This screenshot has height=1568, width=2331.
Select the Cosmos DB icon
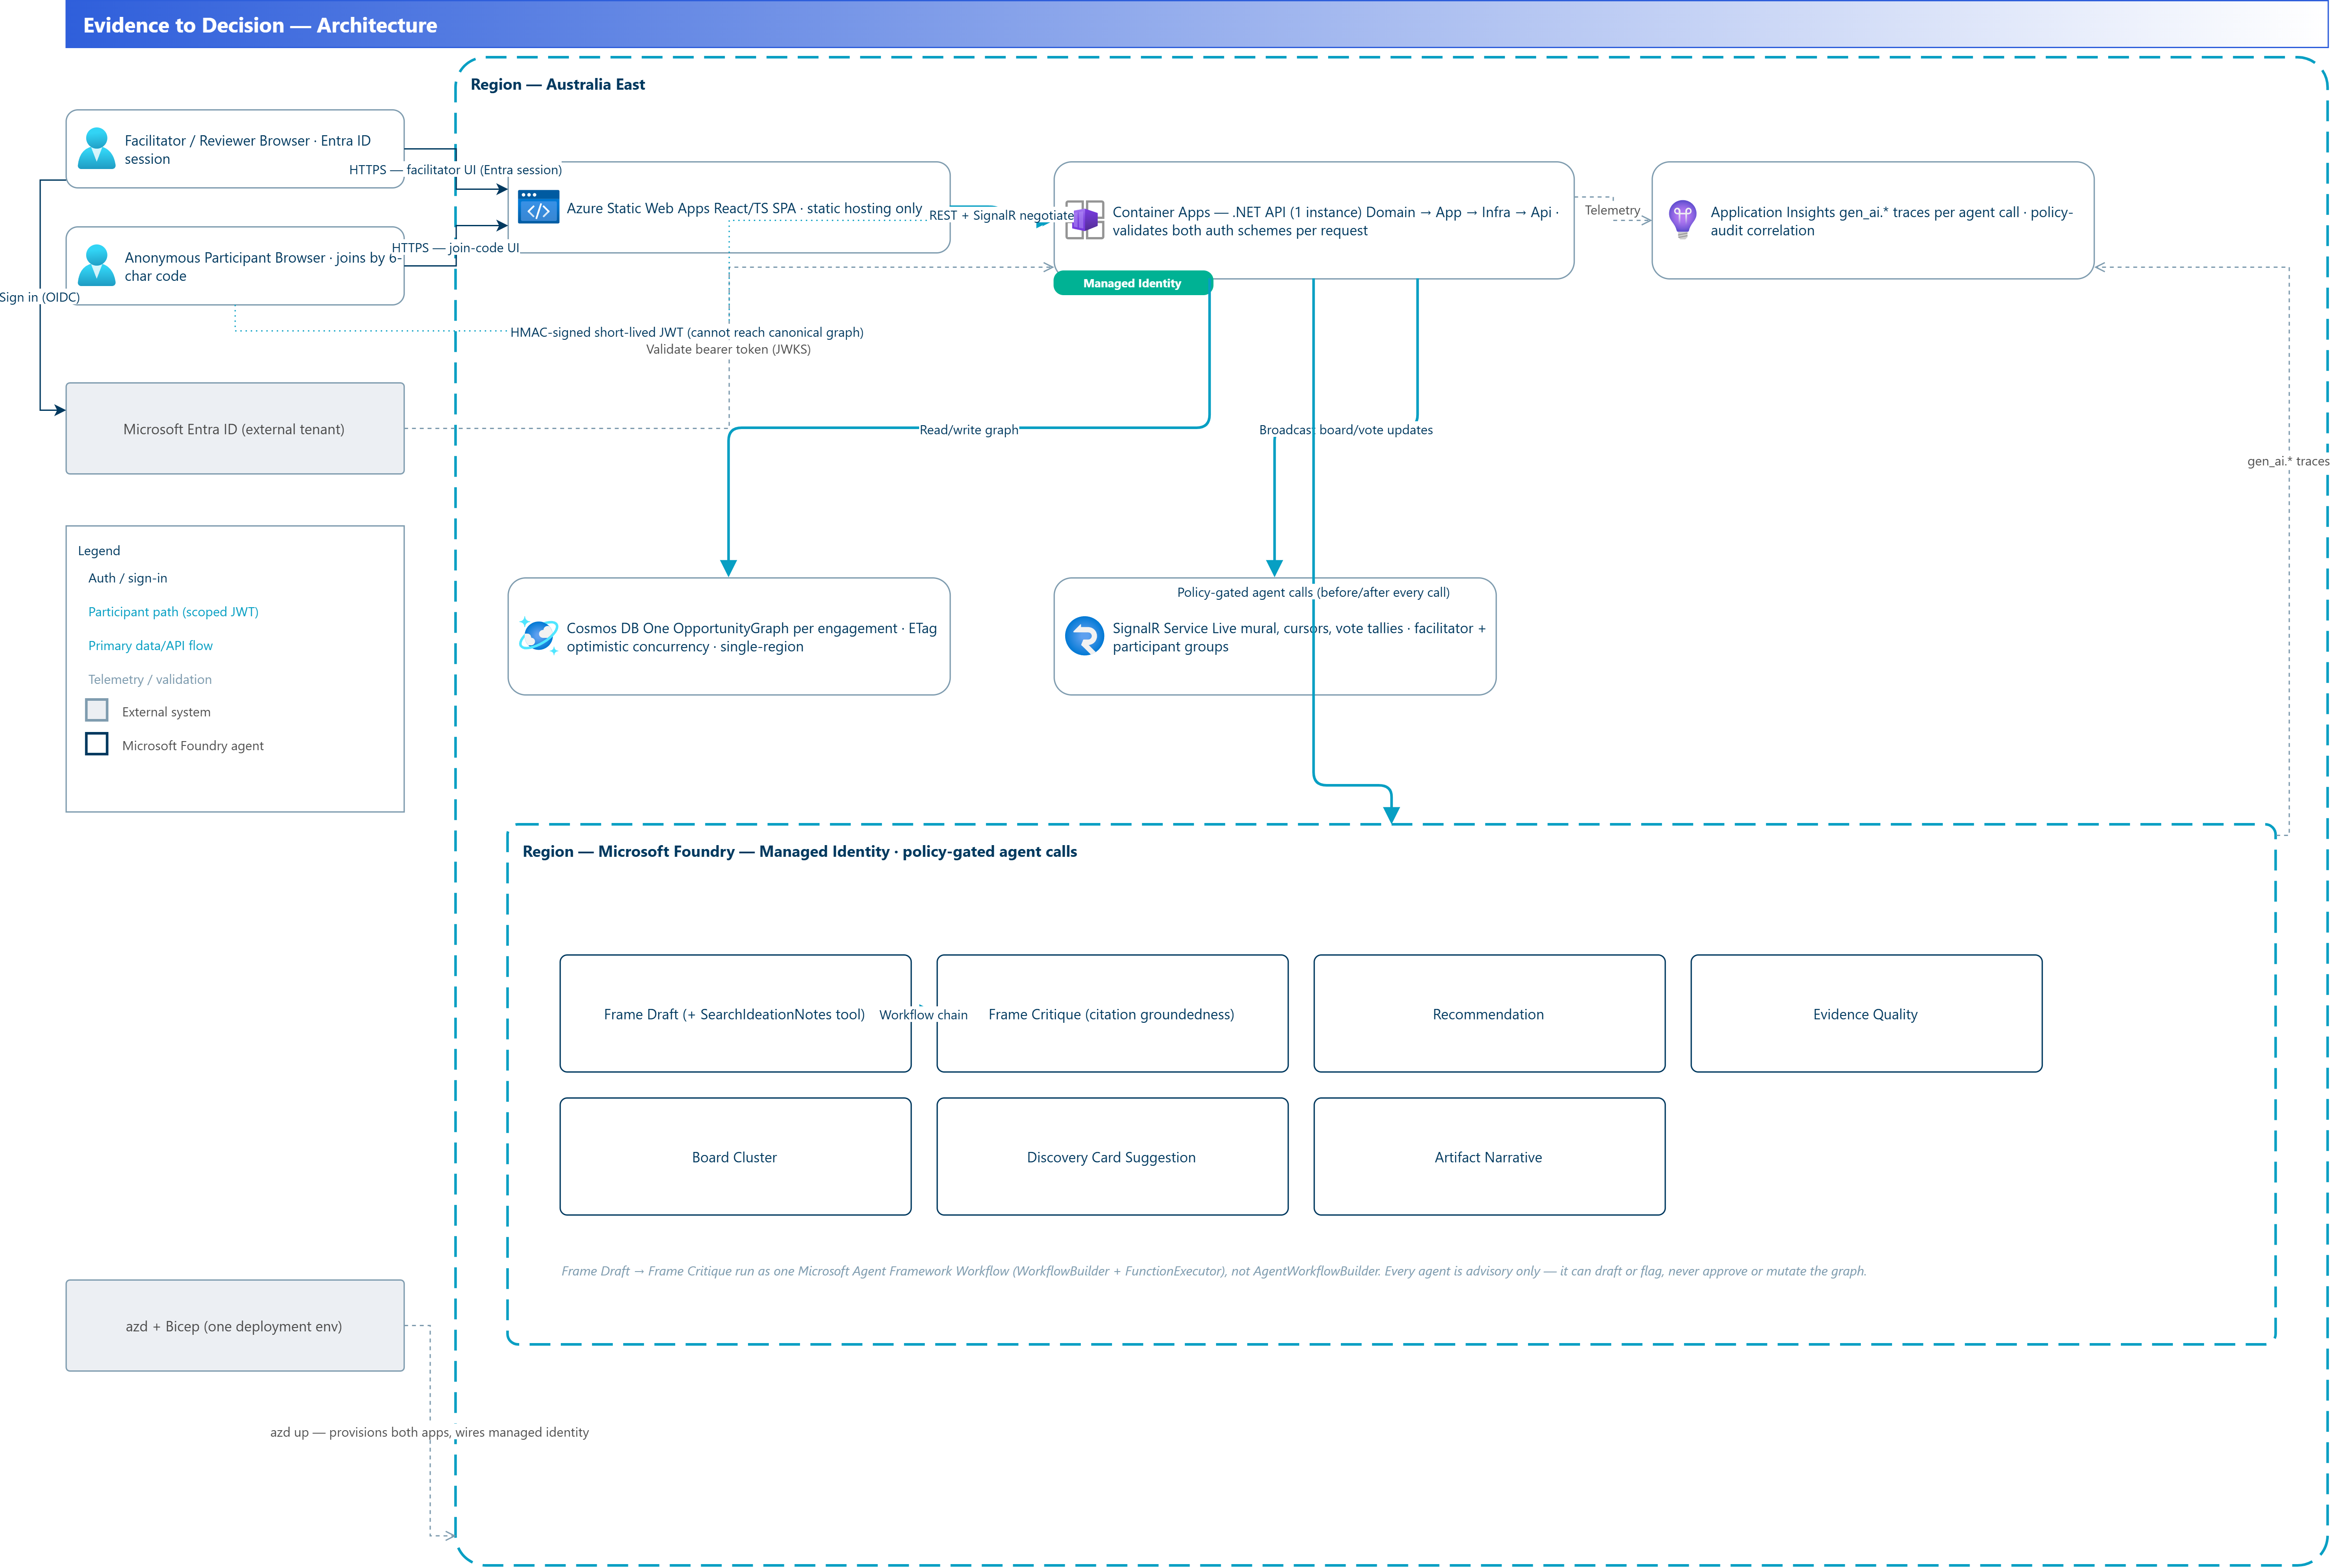coord(539,636)
